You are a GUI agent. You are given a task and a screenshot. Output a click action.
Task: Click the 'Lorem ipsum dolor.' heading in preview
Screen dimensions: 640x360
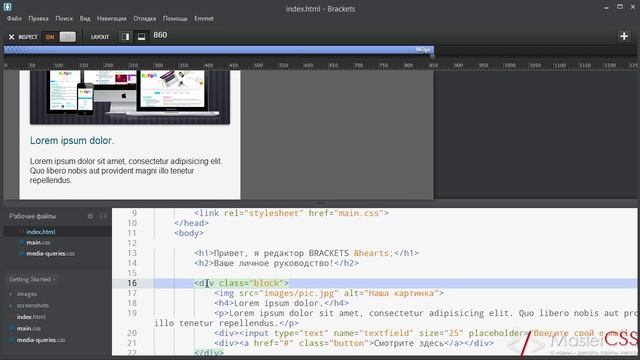pos(72,140)
